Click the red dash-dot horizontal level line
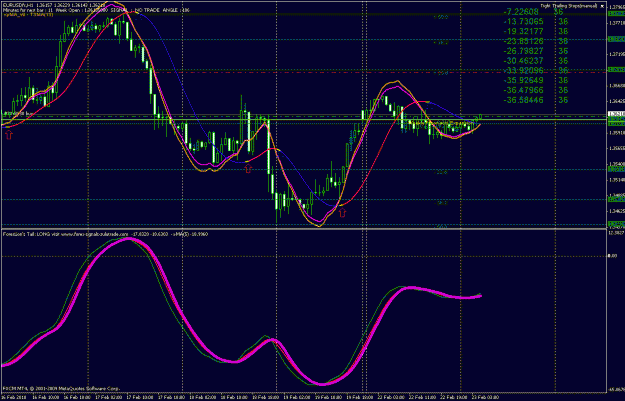The width and height of the screenshot is (625, 401). (x=304, y=72)
